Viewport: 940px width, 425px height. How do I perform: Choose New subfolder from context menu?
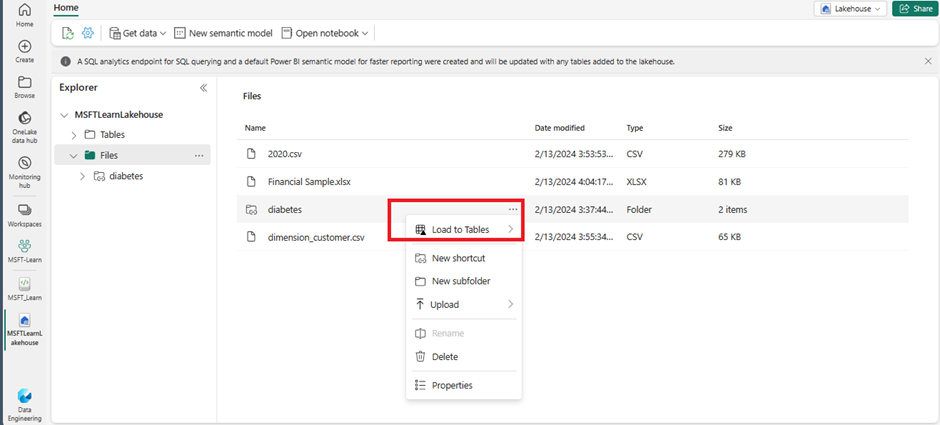465,281
